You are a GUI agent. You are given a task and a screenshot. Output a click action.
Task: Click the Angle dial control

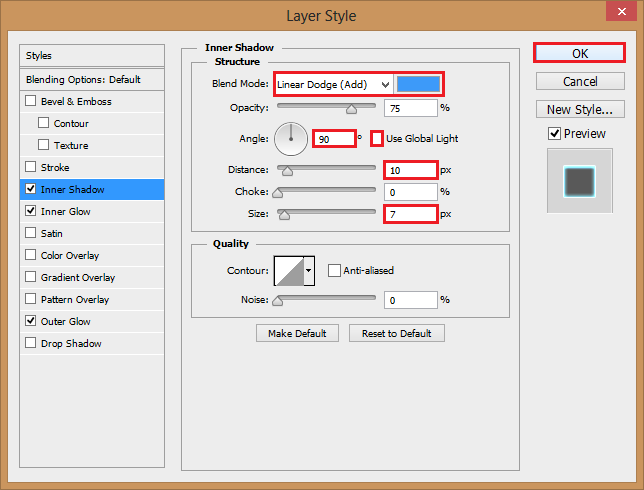click(291, 137)
